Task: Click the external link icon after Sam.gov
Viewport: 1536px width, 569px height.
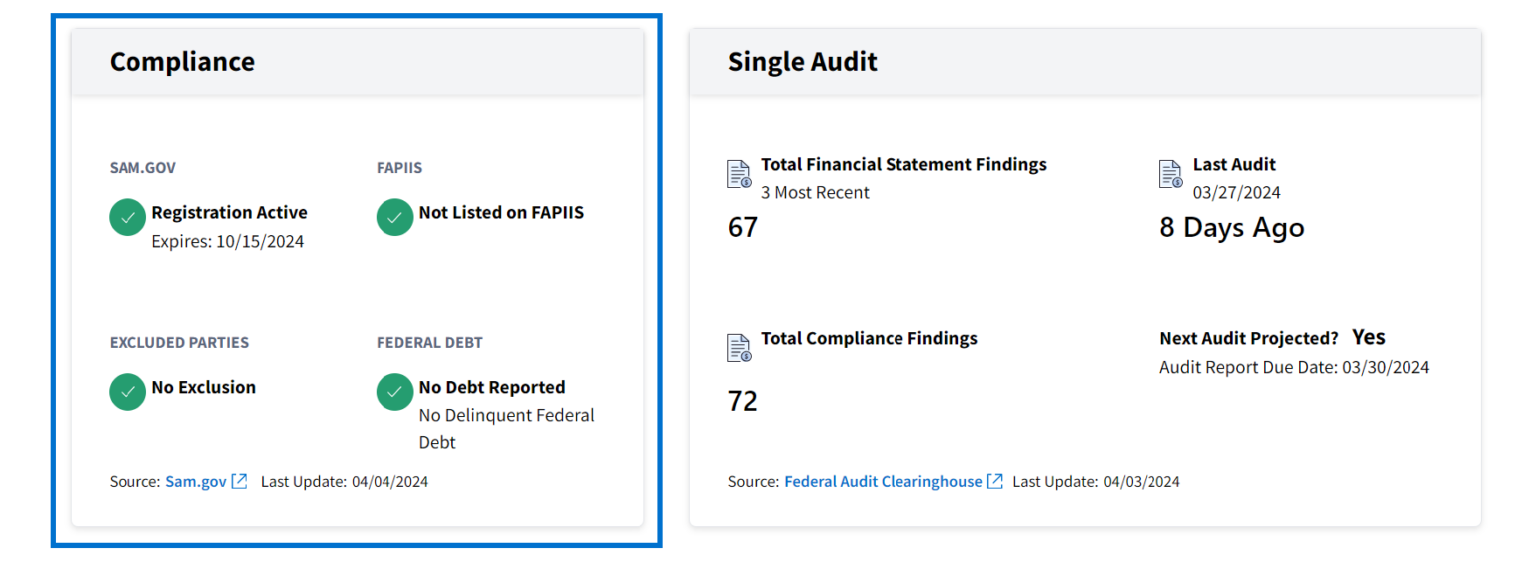Action: (239, 482)
